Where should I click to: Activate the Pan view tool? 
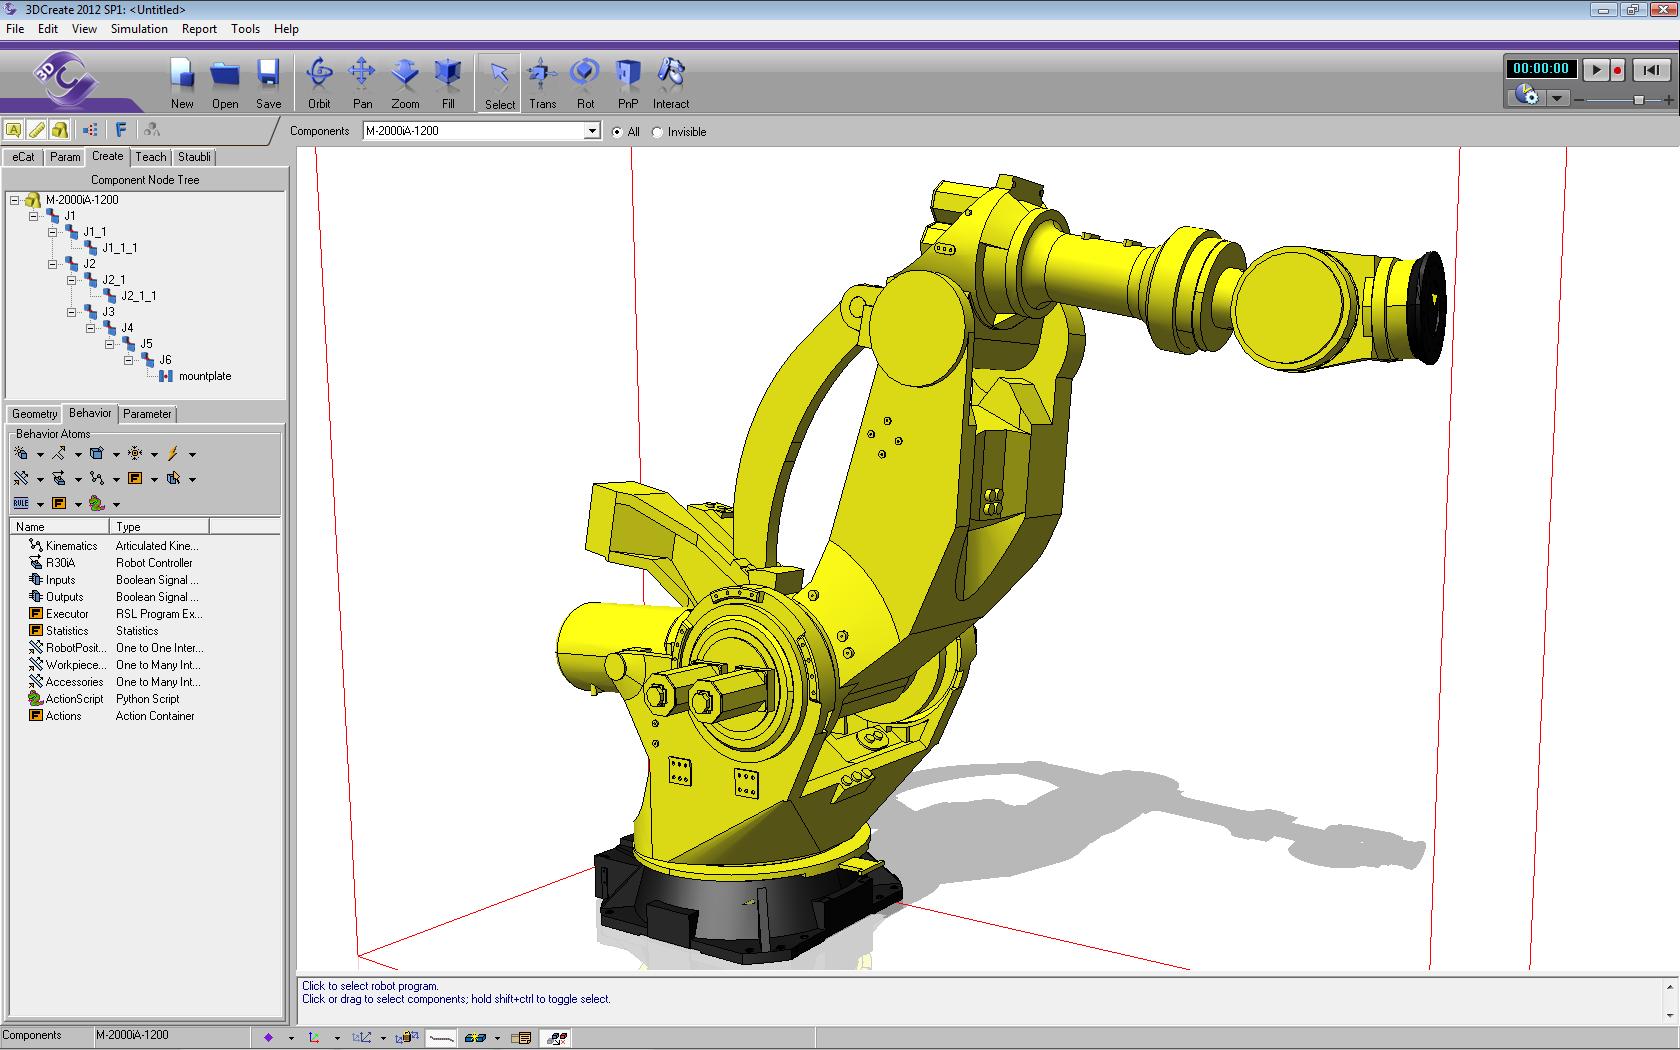coord(362,82)
